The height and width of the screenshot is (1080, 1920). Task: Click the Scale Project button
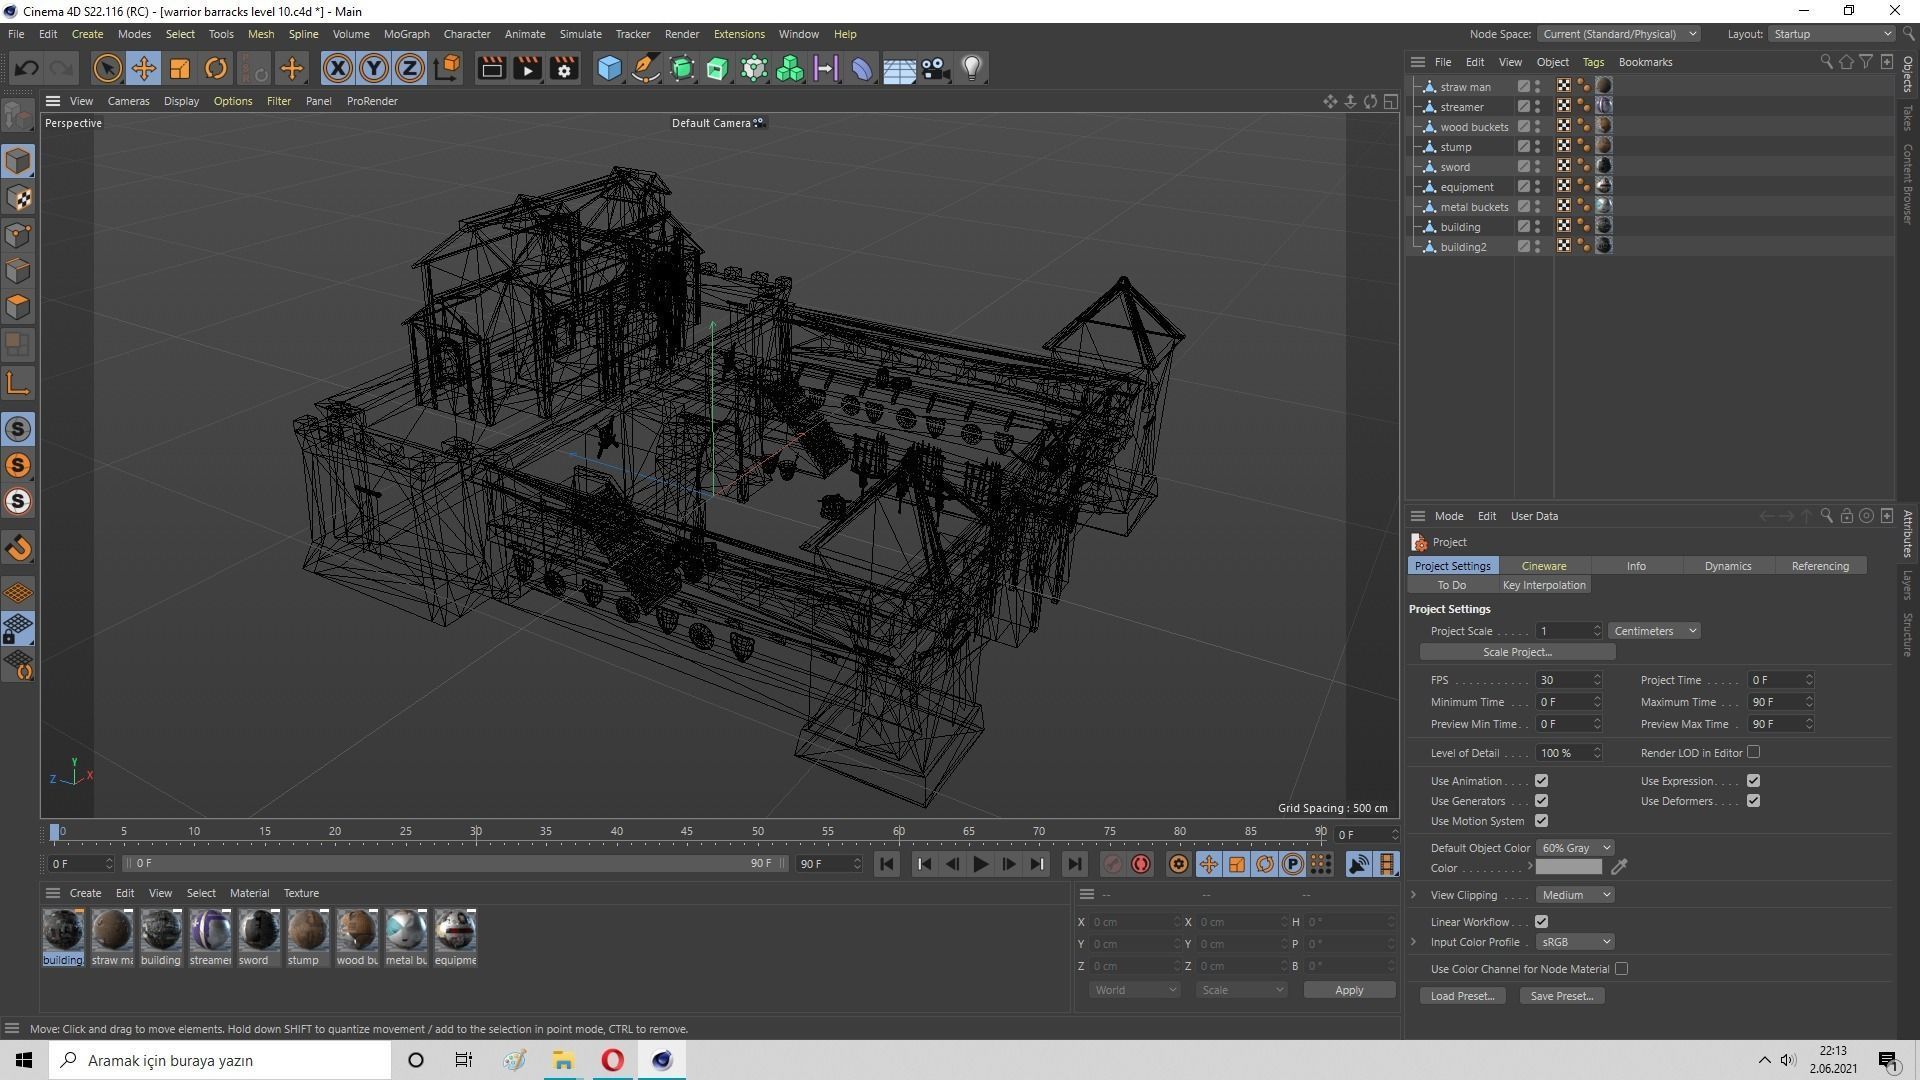click(1517, 652)
